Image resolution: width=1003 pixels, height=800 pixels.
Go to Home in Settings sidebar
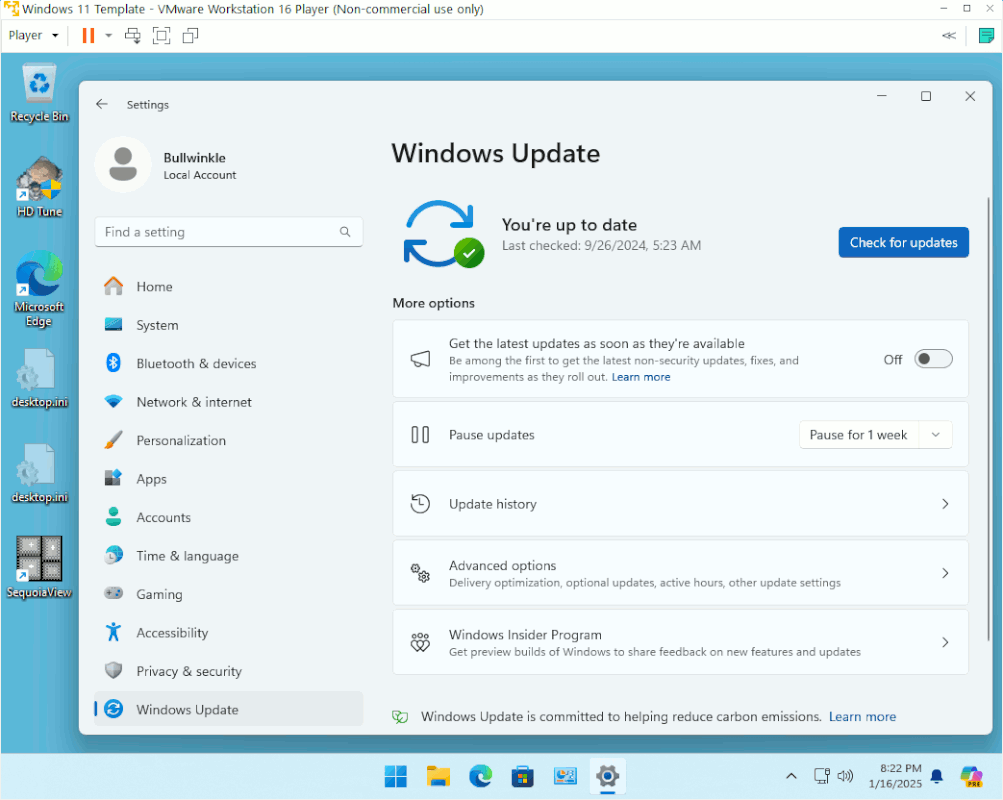click(228, 286)
